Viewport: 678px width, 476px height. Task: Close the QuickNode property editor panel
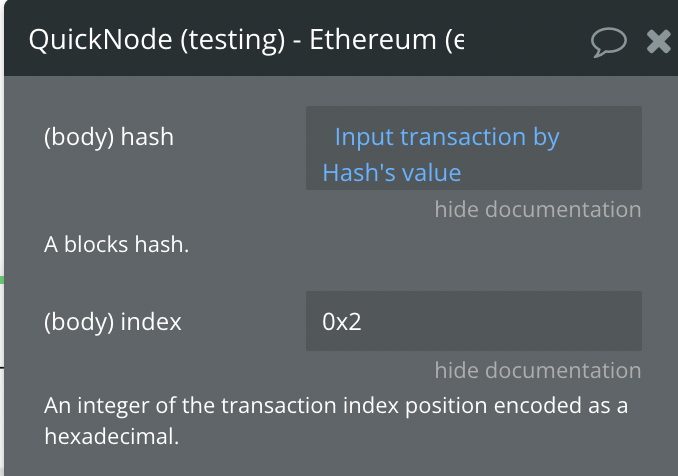[x=659, y=42]
